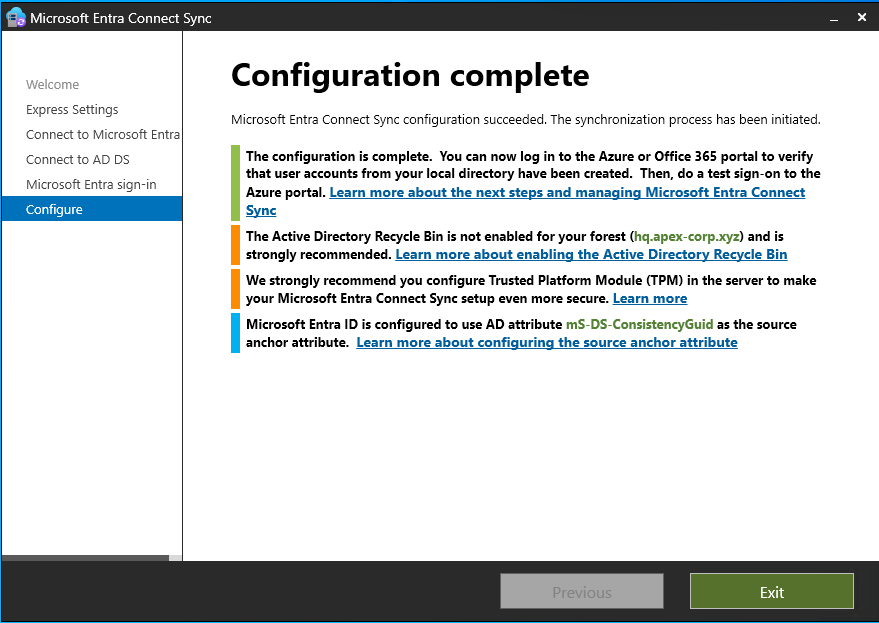This screenshot has width=879, height=623.
Task: Click the greyed-out Previous button
Action: [x=581, y=592]
